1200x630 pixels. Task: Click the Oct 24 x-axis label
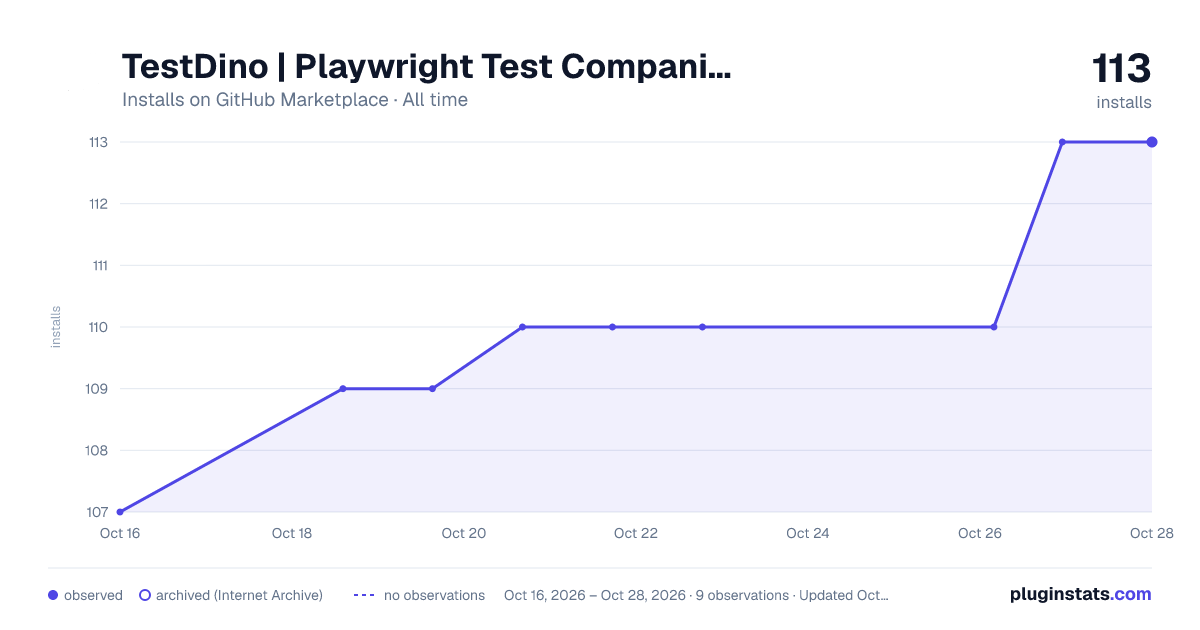pyautogui.click(x=808, y=533)
